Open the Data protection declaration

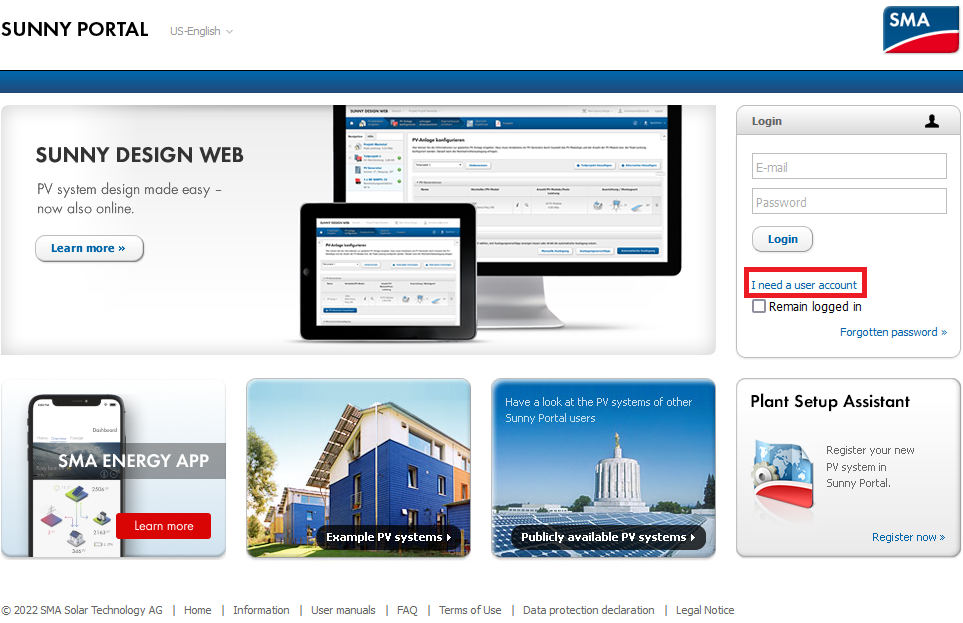(588, 610)
